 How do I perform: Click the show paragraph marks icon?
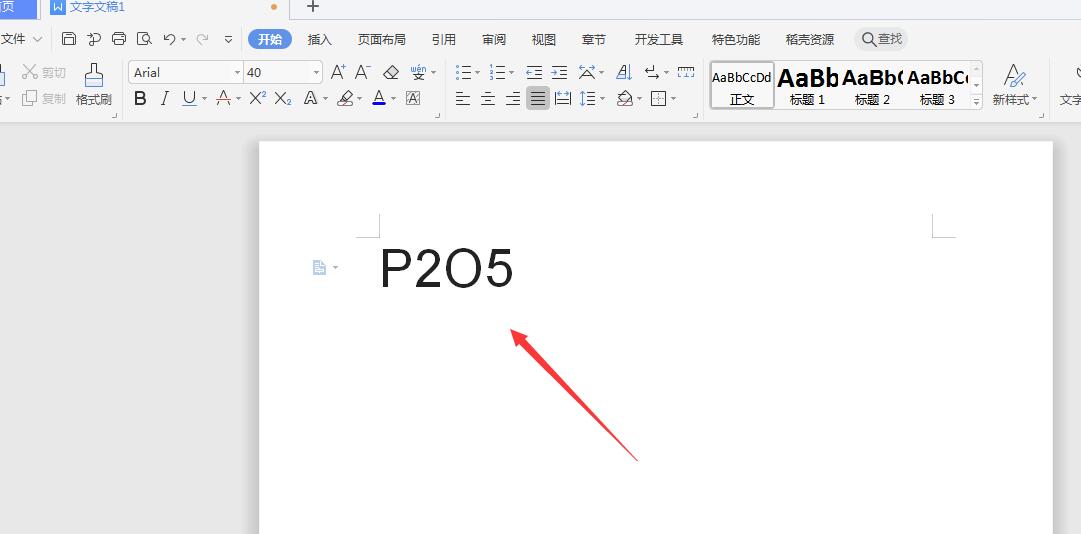pos(651,72)
